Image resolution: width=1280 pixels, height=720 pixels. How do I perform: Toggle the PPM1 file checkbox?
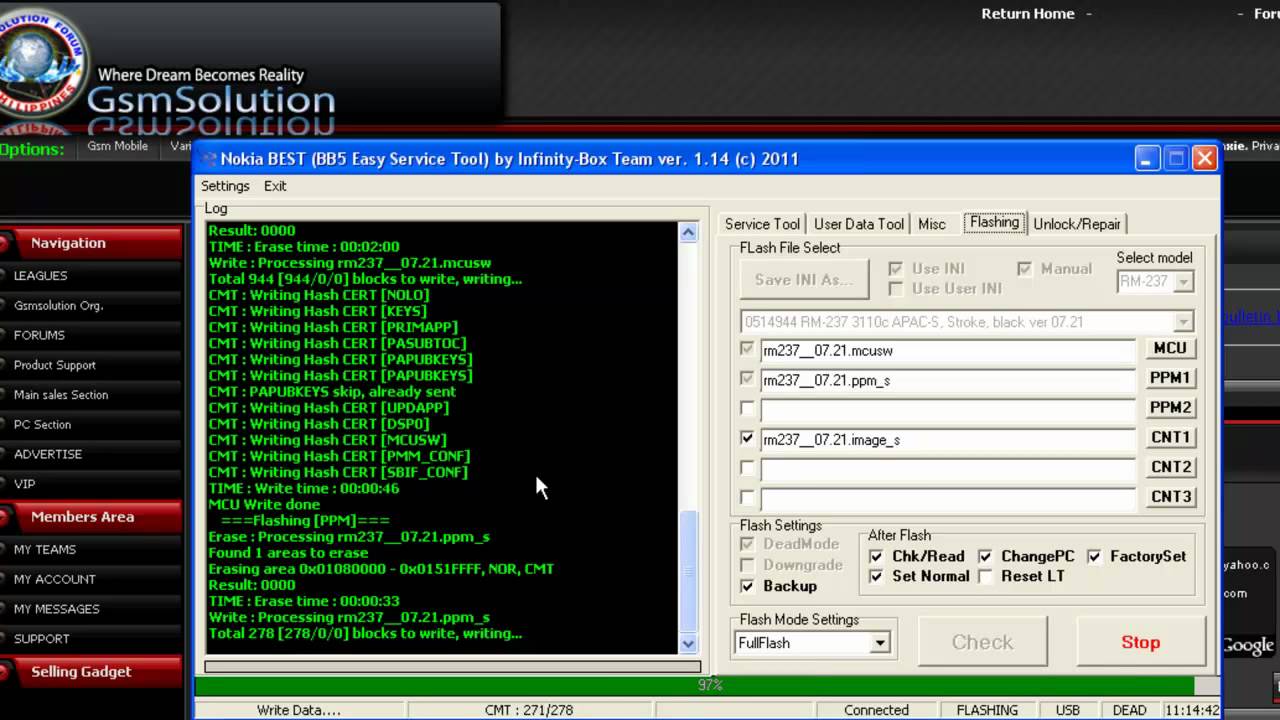pos(747,379)
